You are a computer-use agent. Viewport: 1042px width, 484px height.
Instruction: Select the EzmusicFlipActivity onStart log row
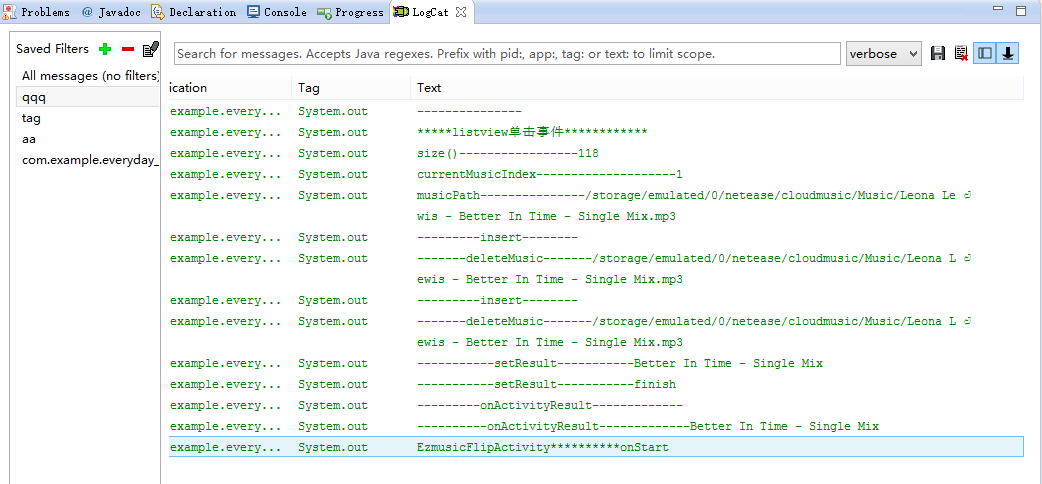tap(596, 447)
